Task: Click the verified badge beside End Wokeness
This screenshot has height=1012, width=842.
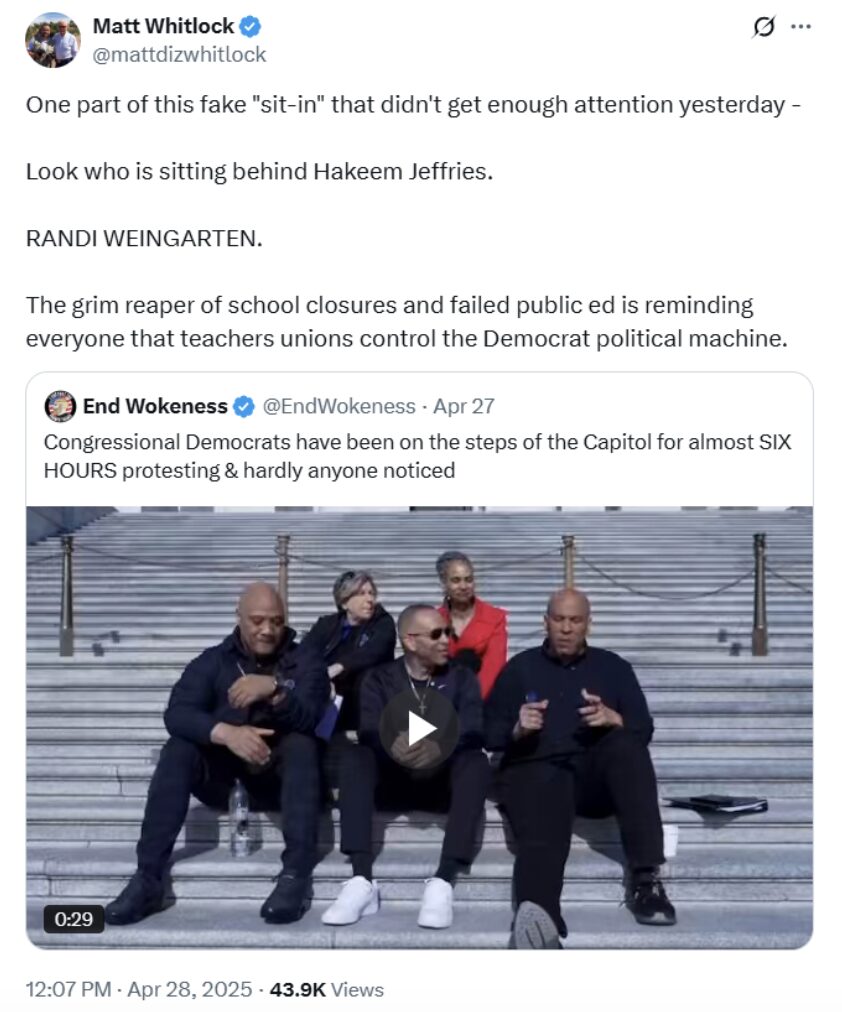Action: [x=243, y=407]
